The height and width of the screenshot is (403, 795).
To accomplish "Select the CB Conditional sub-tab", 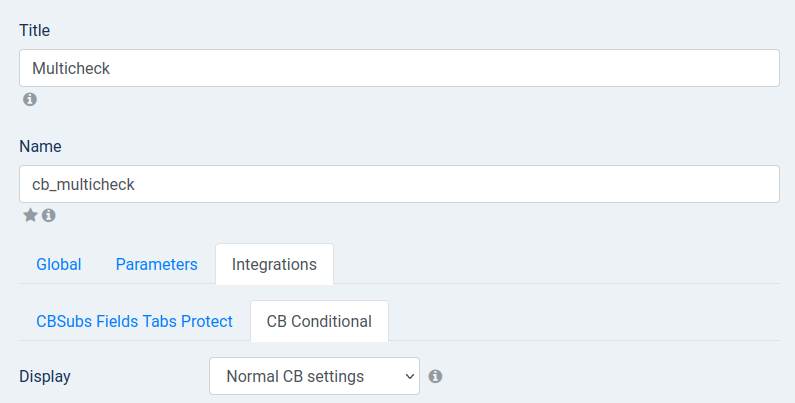I will (319, 321).
